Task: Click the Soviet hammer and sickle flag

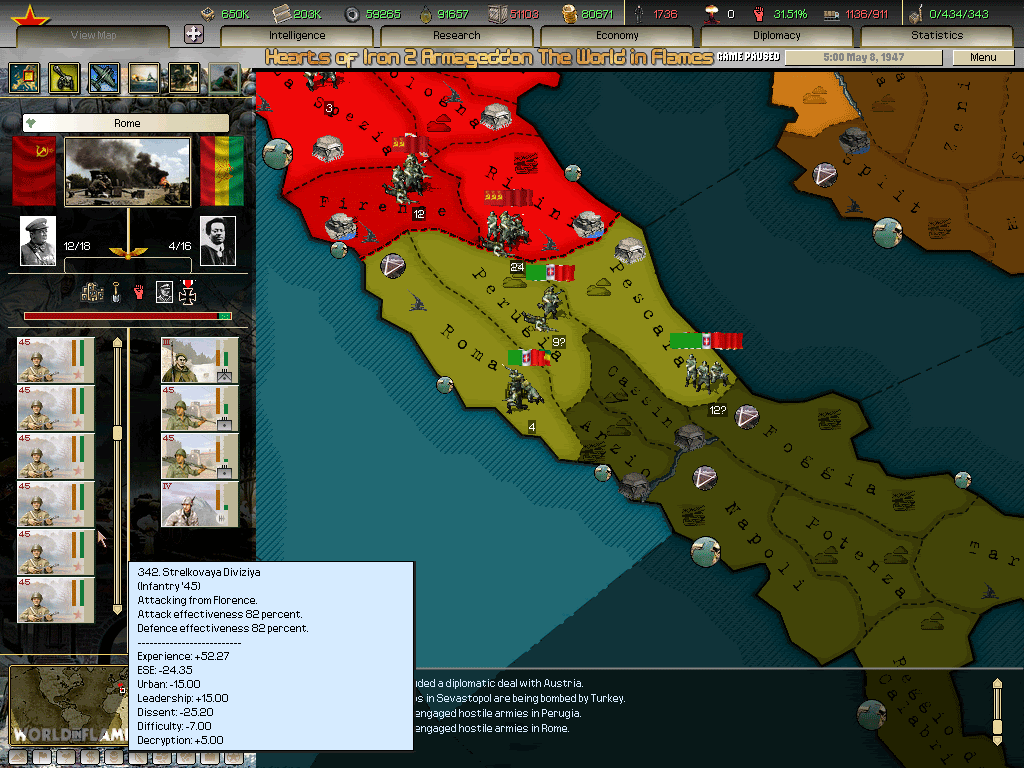Action: (34, 171)
